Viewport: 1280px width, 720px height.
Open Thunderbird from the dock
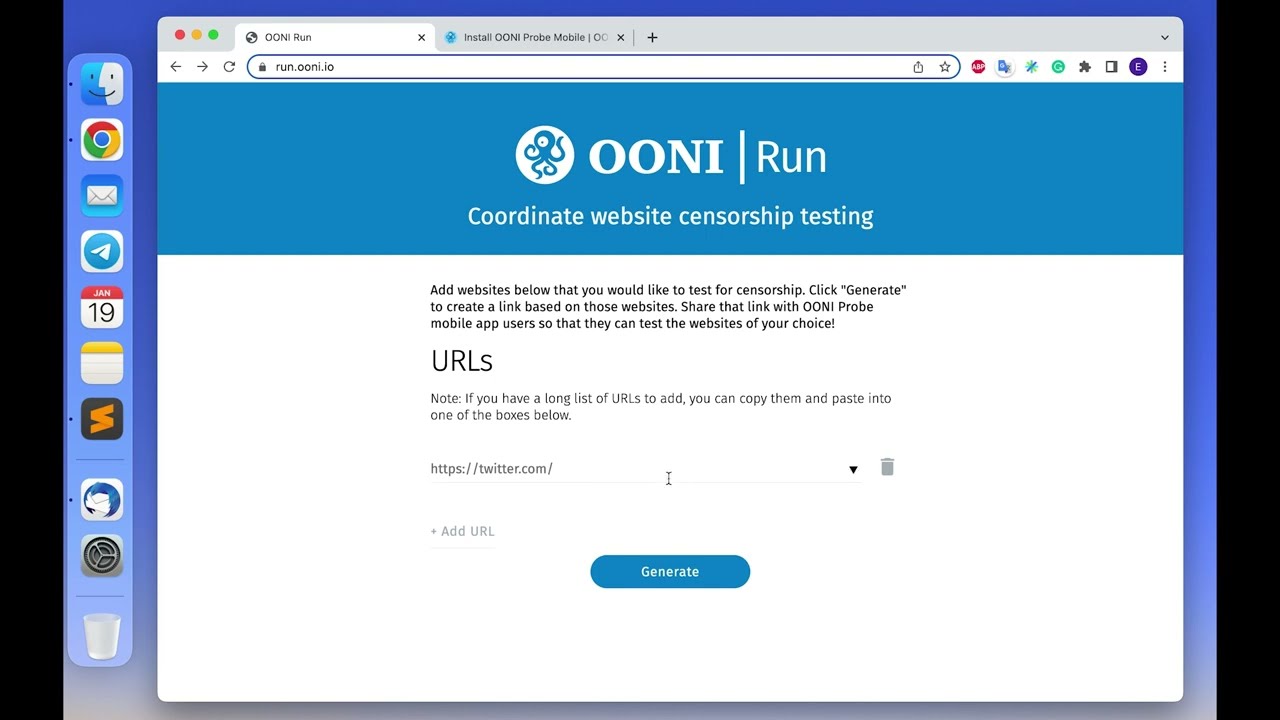click(102, 500)
